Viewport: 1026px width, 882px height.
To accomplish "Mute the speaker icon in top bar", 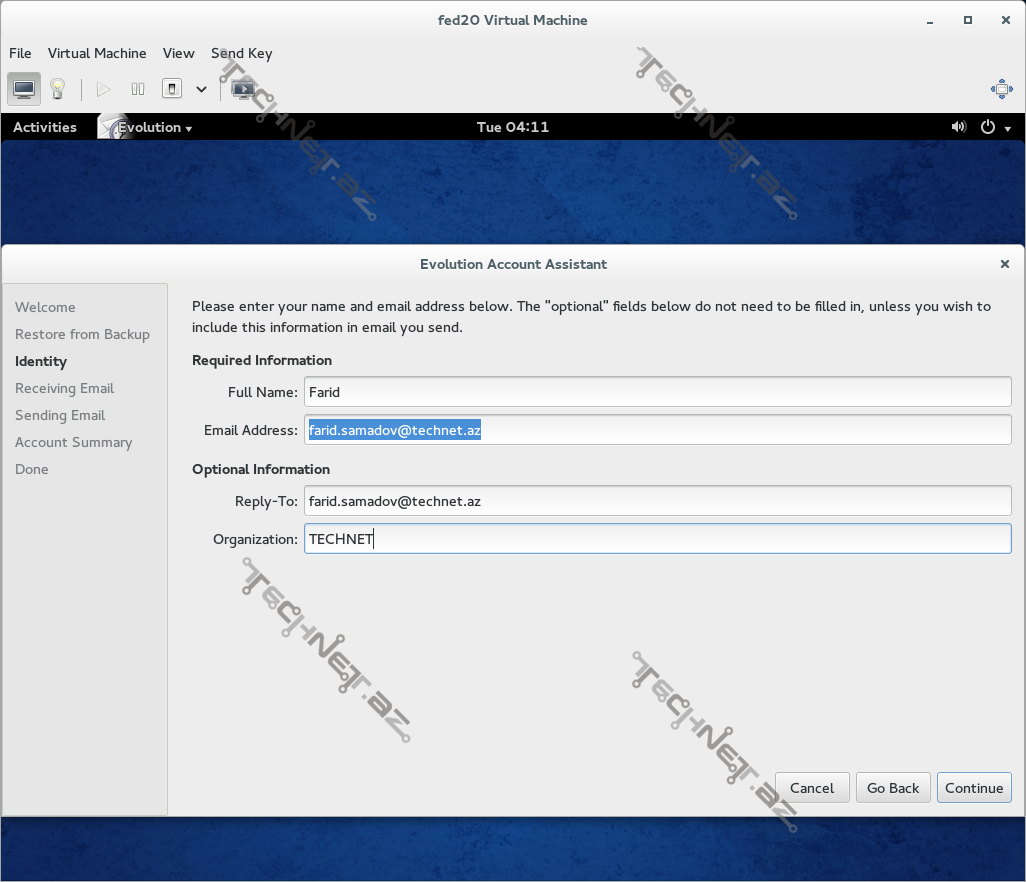I will pyautogui.click(x=958, y=127).
